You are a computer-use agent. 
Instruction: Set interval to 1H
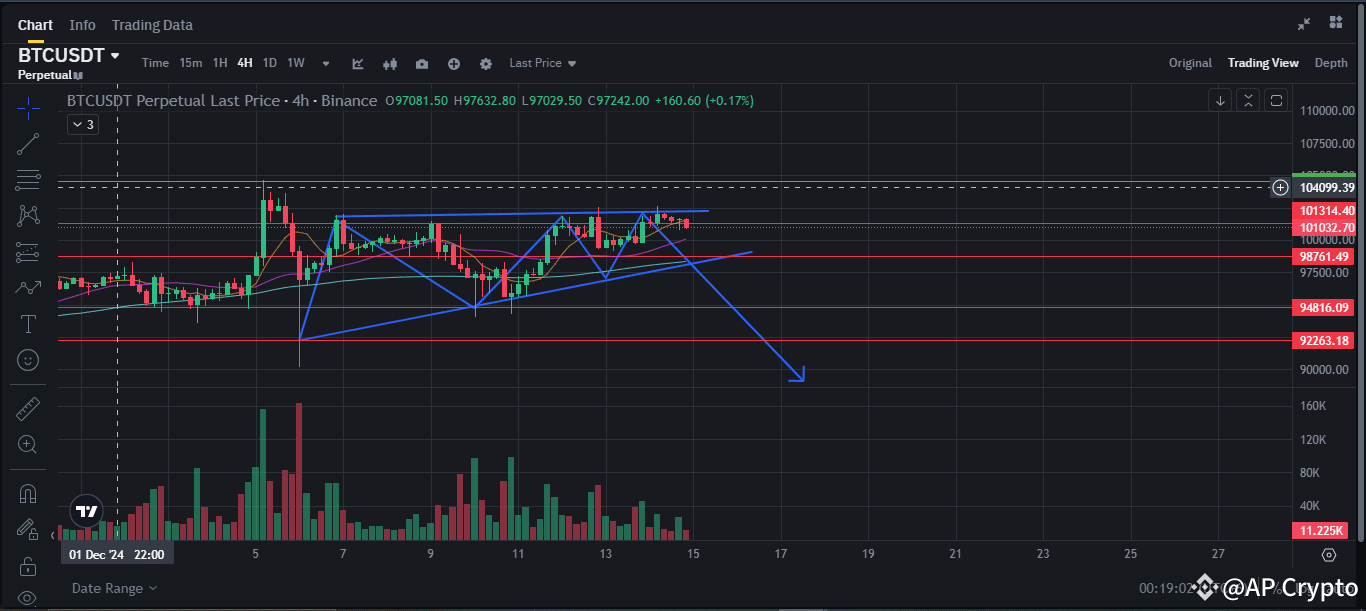coord(220,63)
